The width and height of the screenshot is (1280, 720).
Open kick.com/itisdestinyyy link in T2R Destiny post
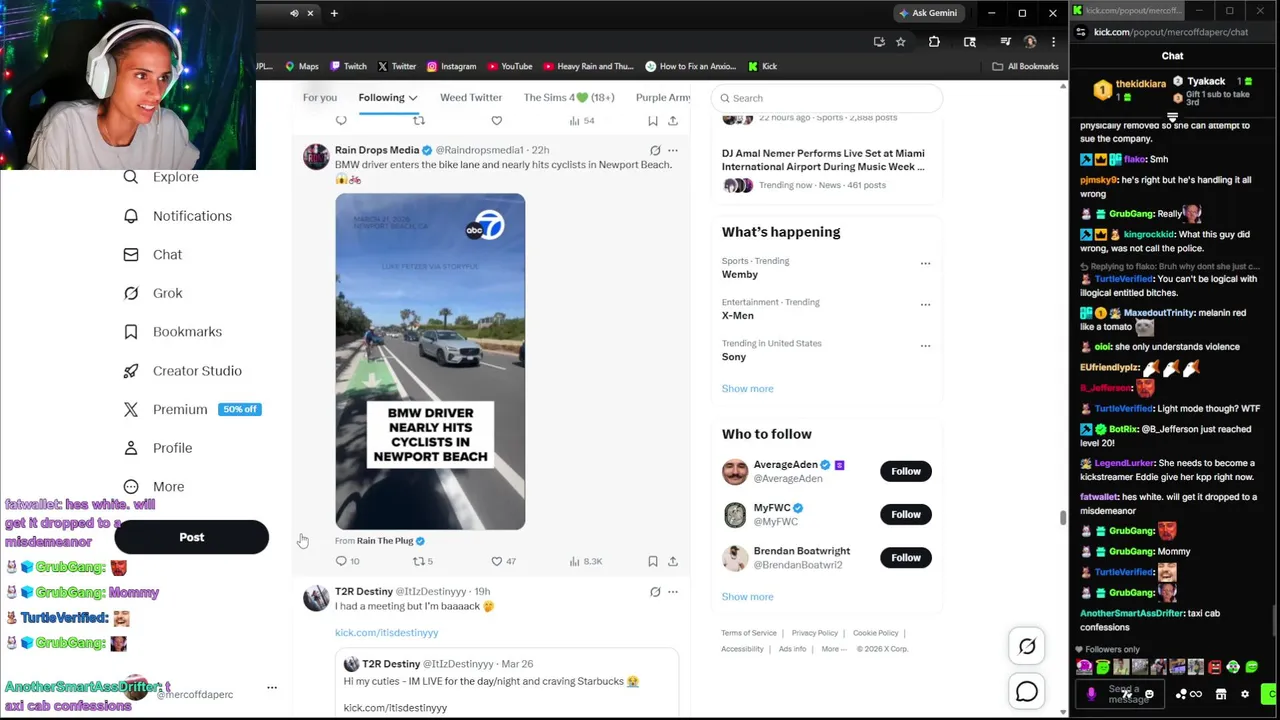point(386,633)
